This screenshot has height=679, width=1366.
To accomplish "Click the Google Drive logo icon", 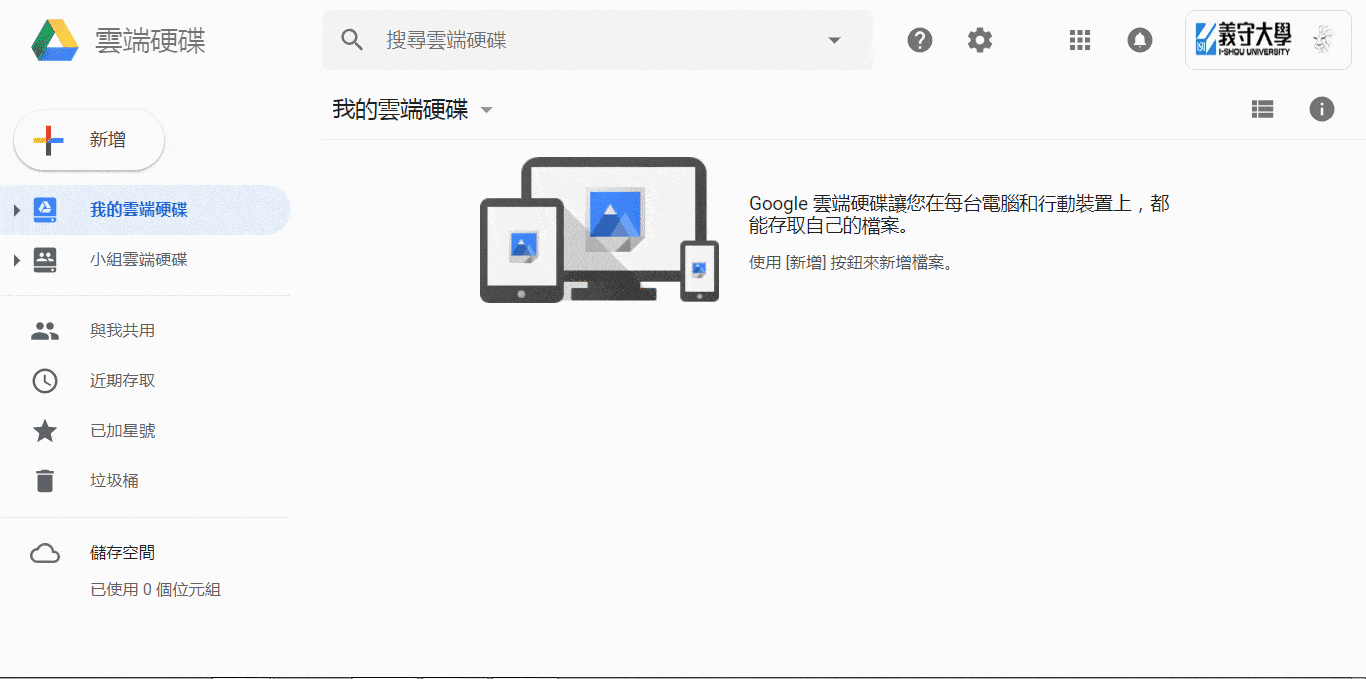I will click(55, 40).
